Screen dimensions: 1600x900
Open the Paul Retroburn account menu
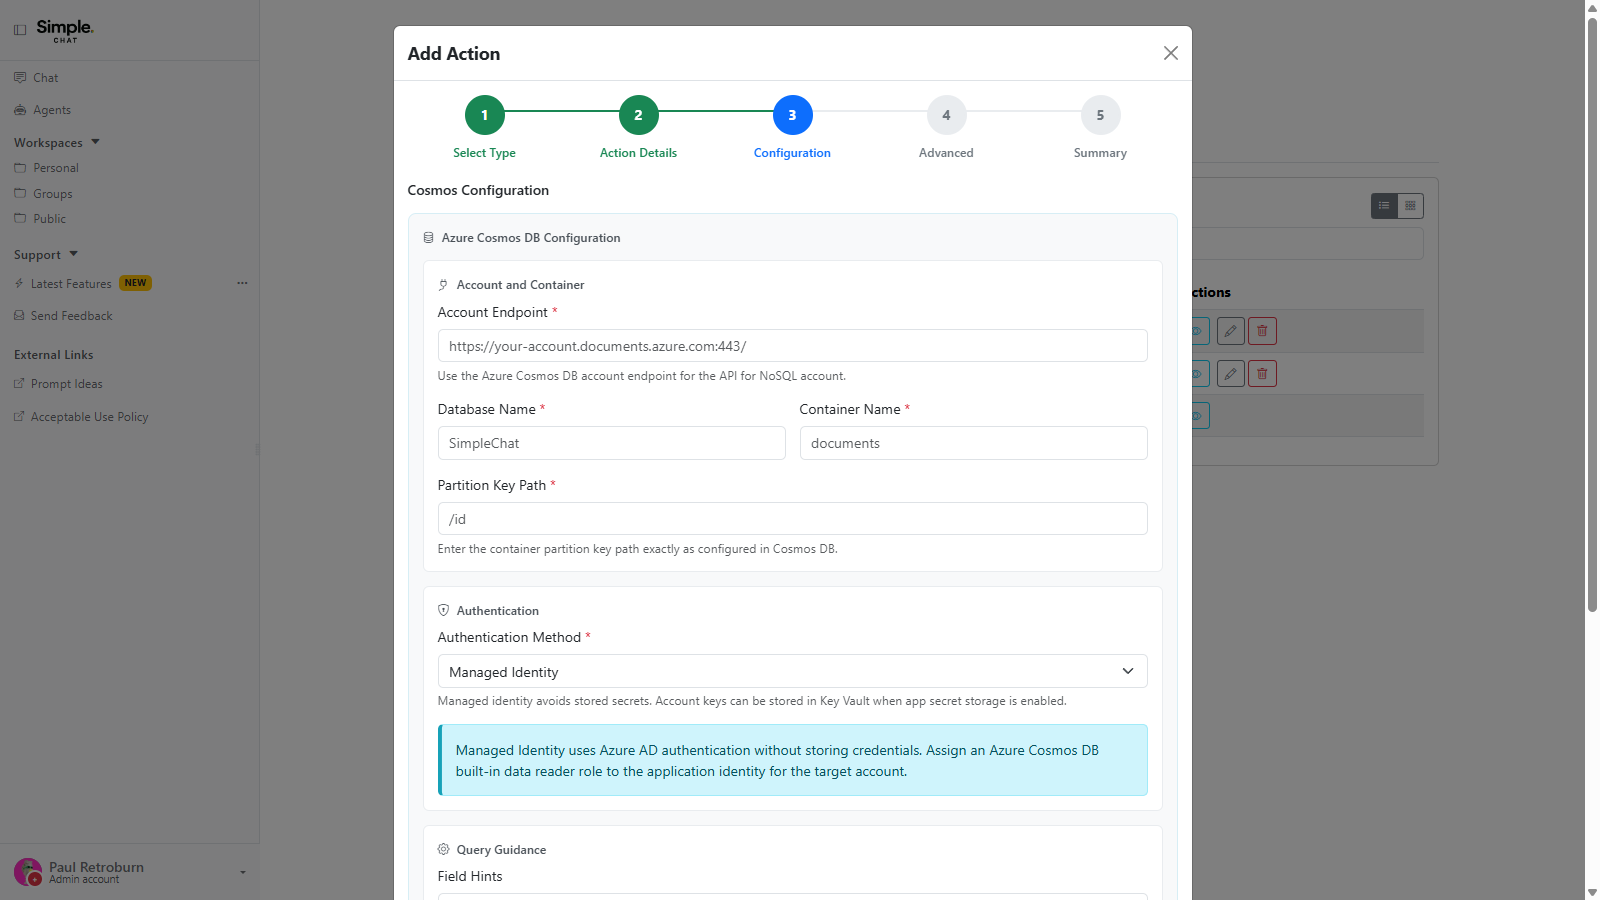[x=130, y=872]
